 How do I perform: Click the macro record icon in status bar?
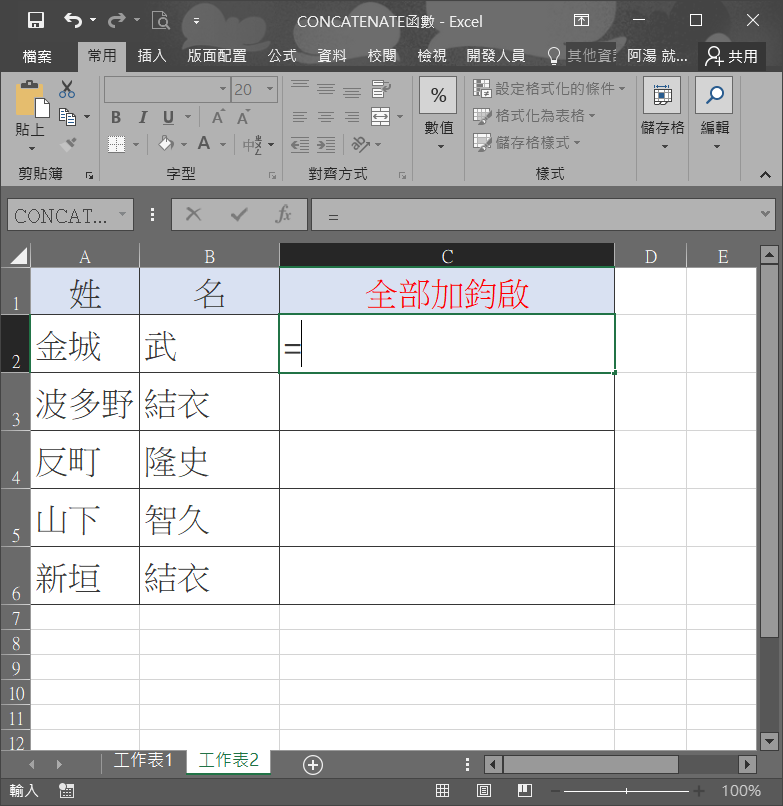pyautogui.click(x=66, y=791)
